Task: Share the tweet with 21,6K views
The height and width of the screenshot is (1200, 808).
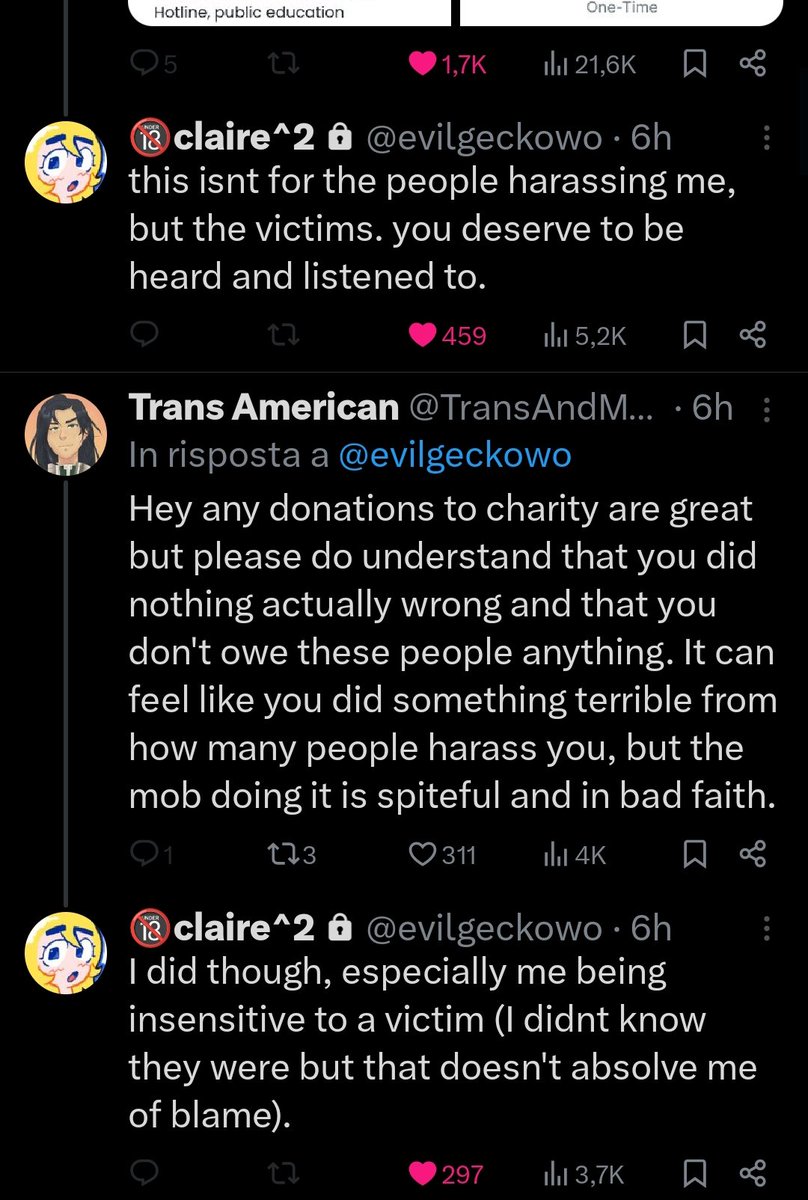Action: pyautogui.click(x=752, y=65)
